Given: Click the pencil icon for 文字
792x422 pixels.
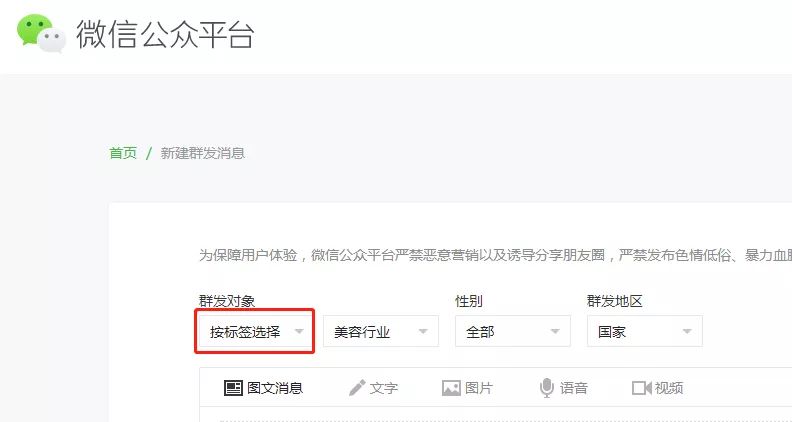Looking at the screenshot, I should pyautogui.click(x=357, y=388).
